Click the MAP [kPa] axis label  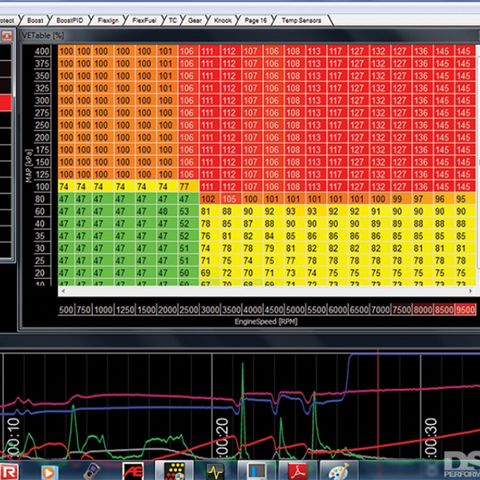pyautogui.click(x=29, y=166)
